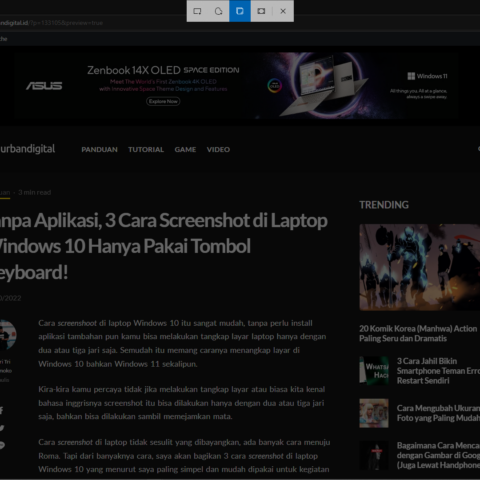Click the author avatar photo
480x480 pixels.
point(7,335)
